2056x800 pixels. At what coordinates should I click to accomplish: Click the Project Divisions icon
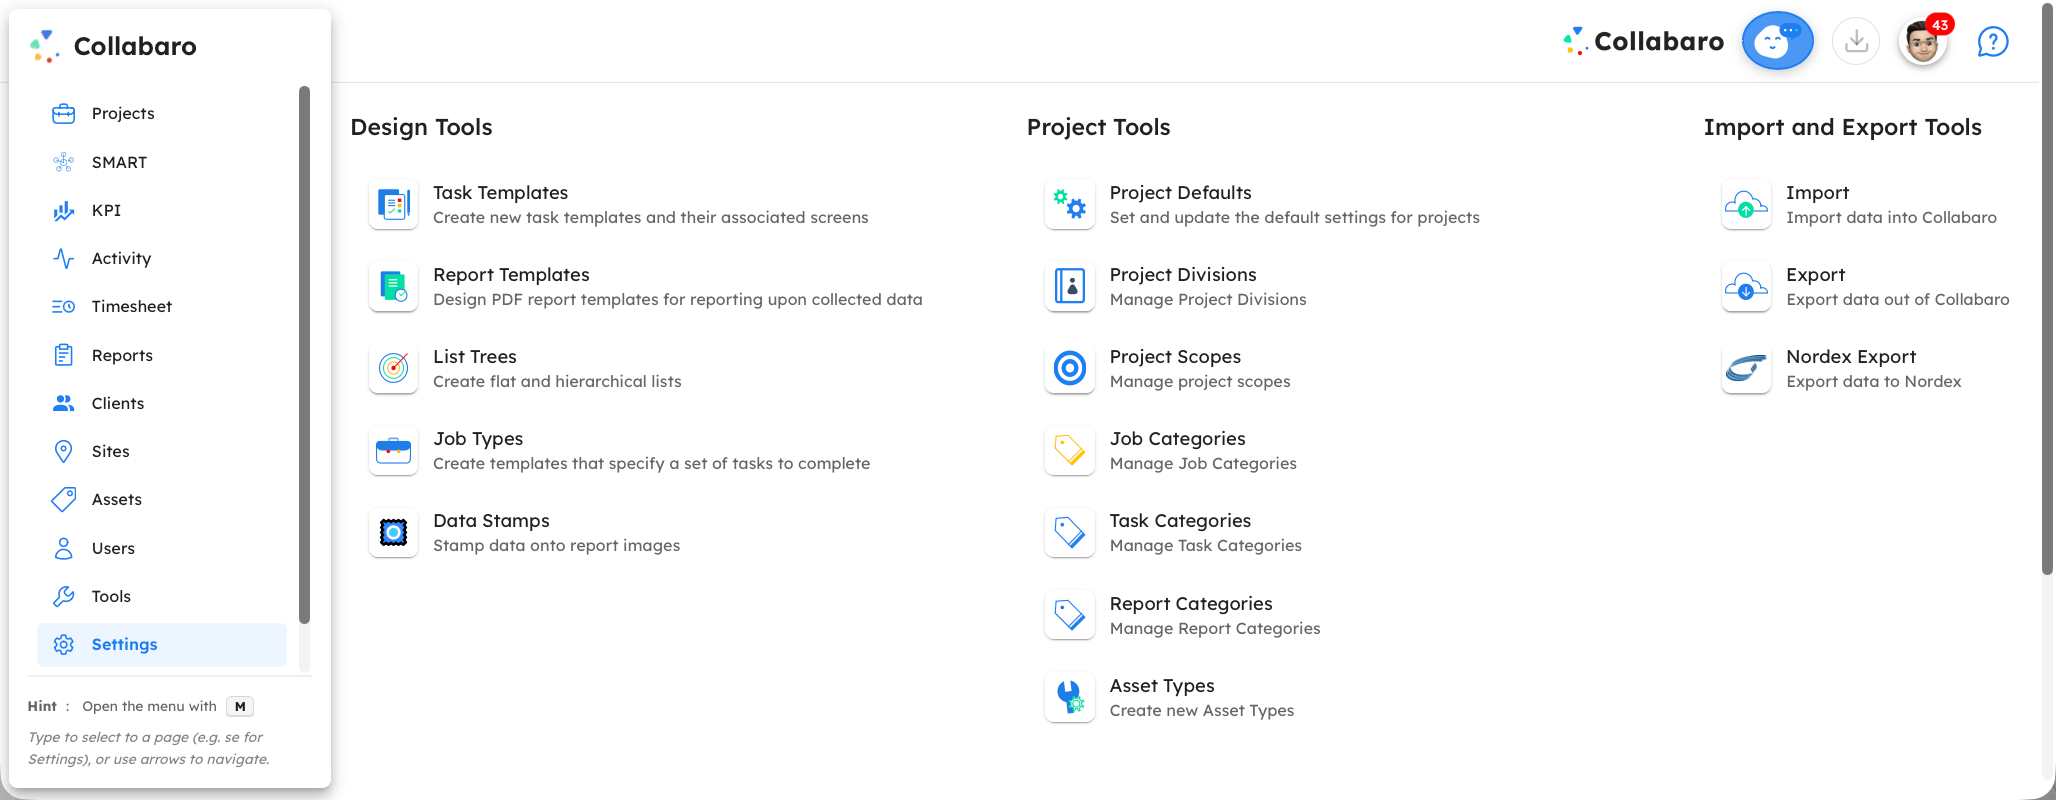click(x=1070, y=287)
